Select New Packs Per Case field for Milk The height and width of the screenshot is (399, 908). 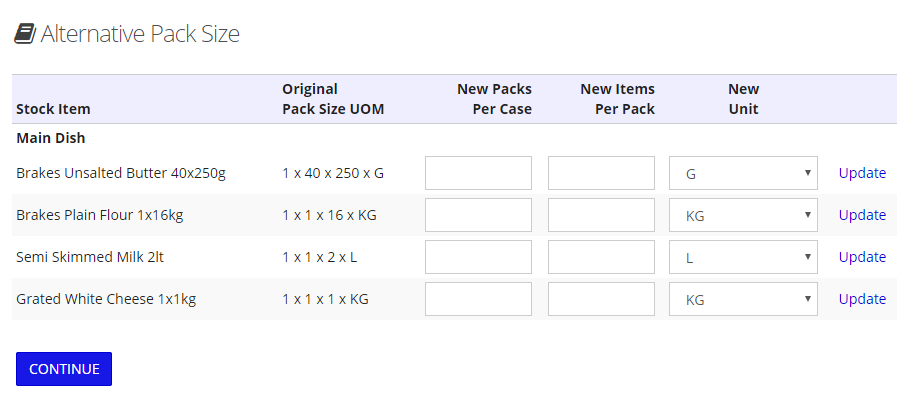[x=478, y=257]
